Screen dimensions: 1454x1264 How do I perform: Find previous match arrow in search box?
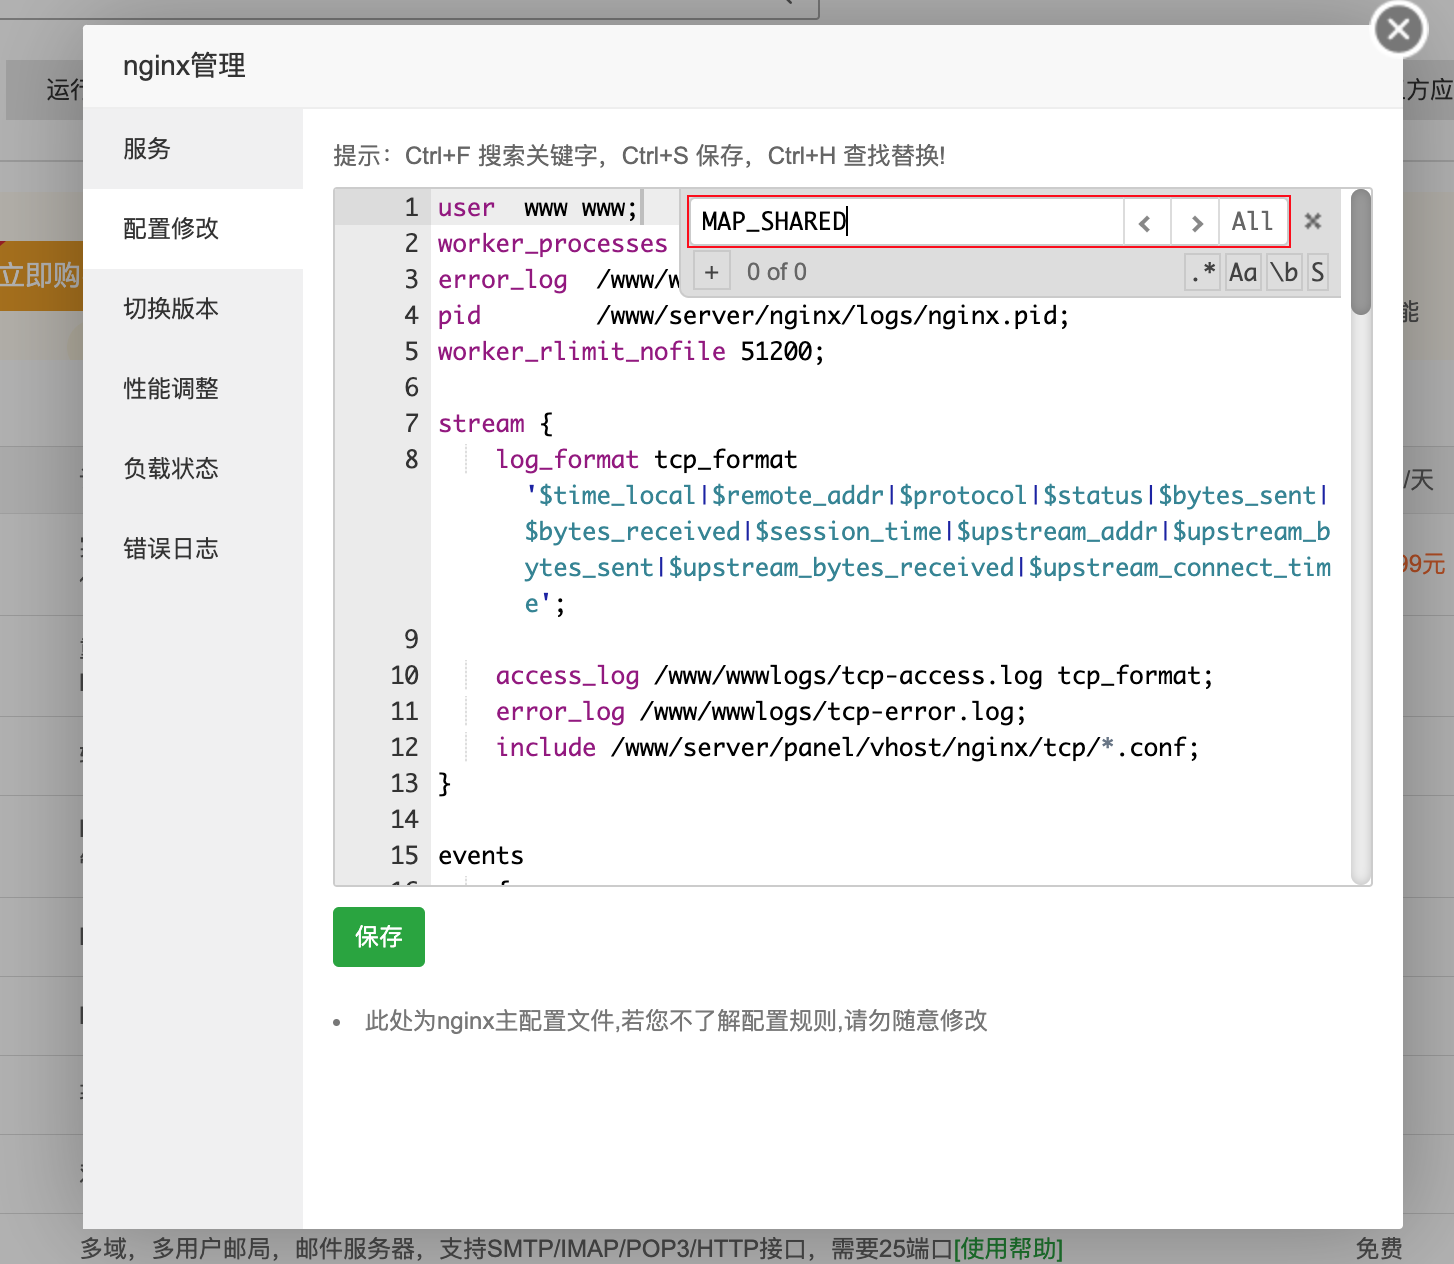(1146, 222)
